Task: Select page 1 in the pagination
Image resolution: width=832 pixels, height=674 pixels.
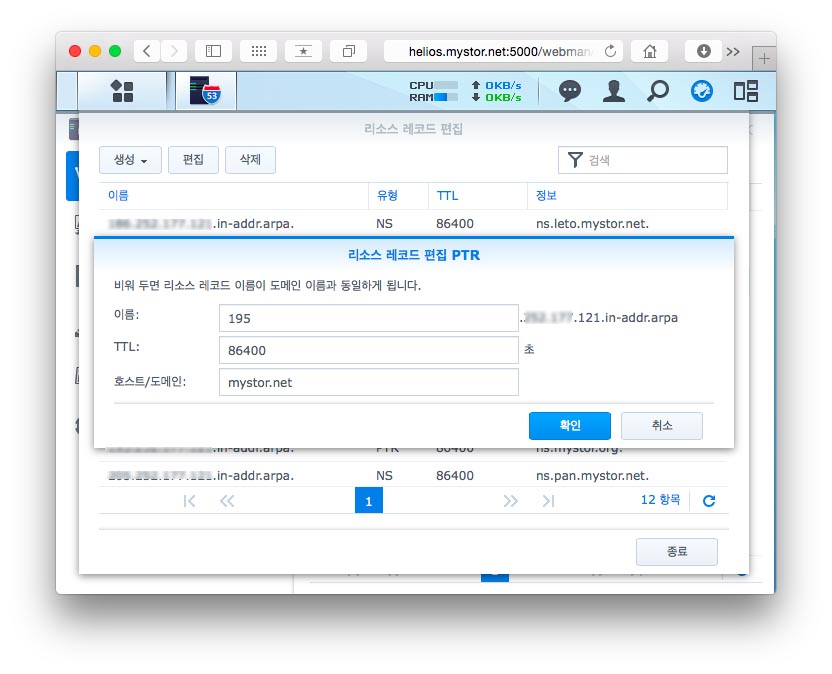Action: [x=368, y=501]
